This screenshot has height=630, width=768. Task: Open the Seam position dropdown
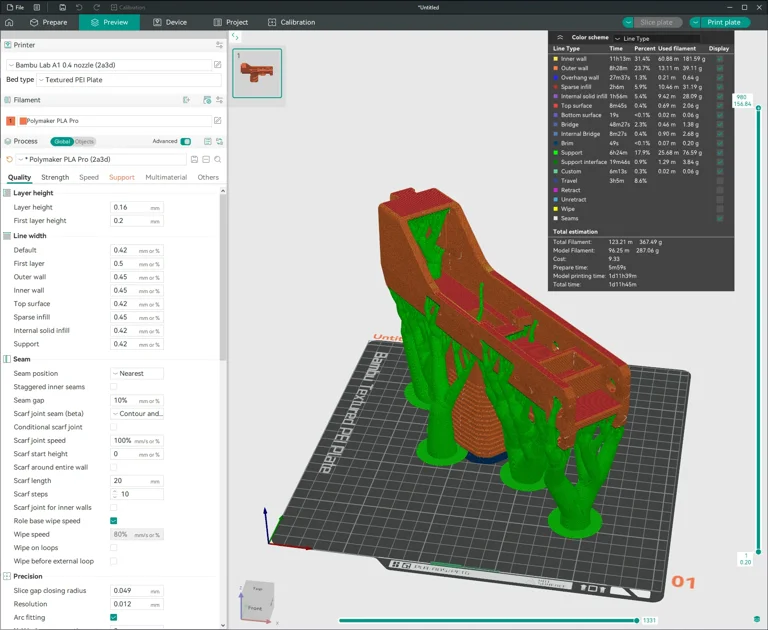(x=136, y=373)
